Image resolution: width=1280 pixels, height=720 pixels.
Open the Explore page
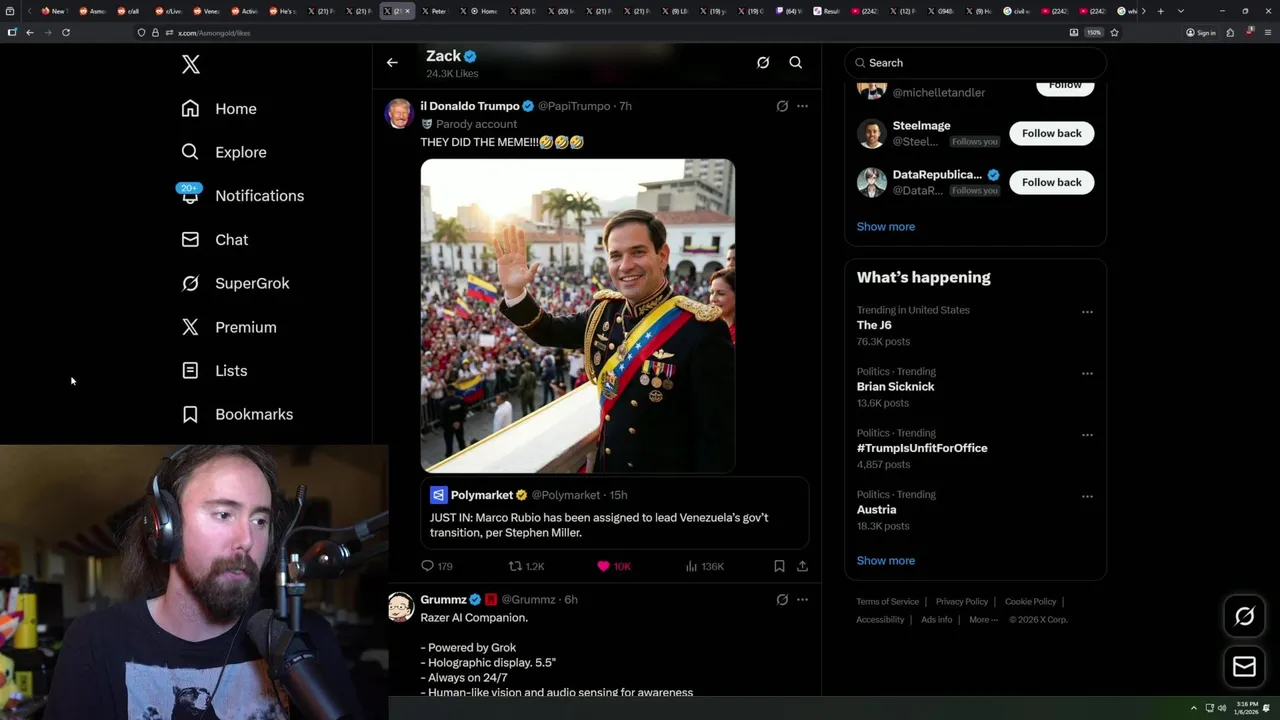224,152
